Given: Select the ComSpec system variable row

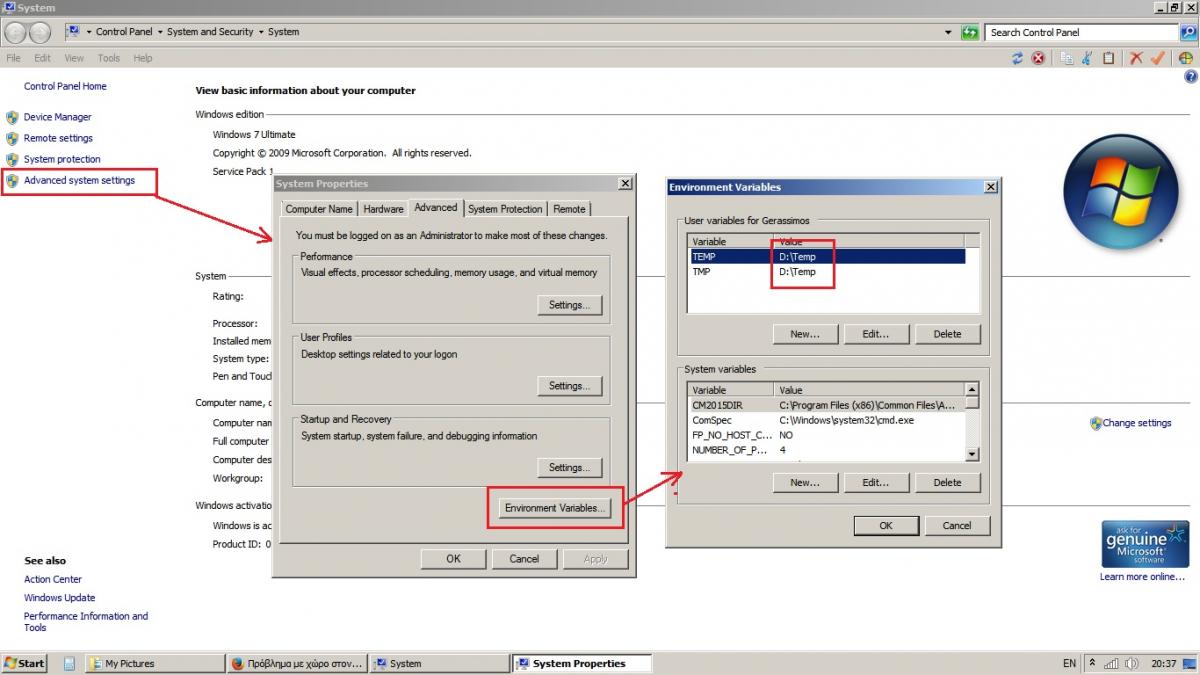Looking at the screenshot, I should pyautogui.click(x=826, y=421).
